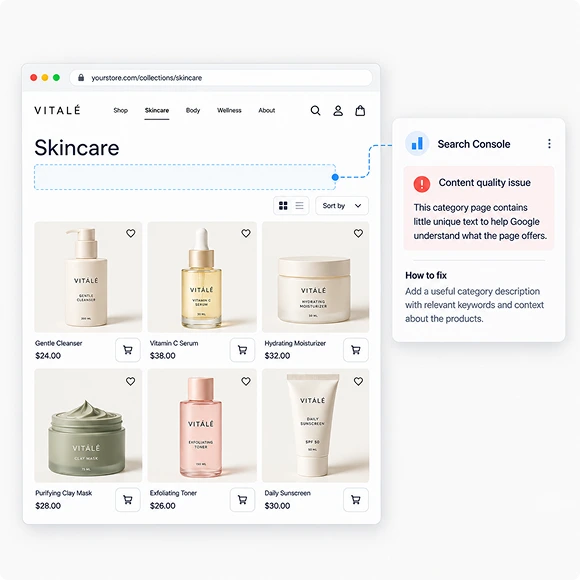Viewport: 580px width, 580px height.
Task: Click the Search Console panel title
Action: click(474, 144)
